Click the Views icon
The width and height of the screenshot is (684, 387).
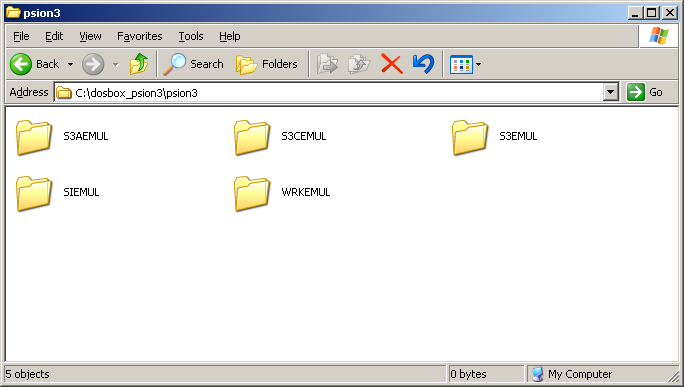(x=461, y=65)
